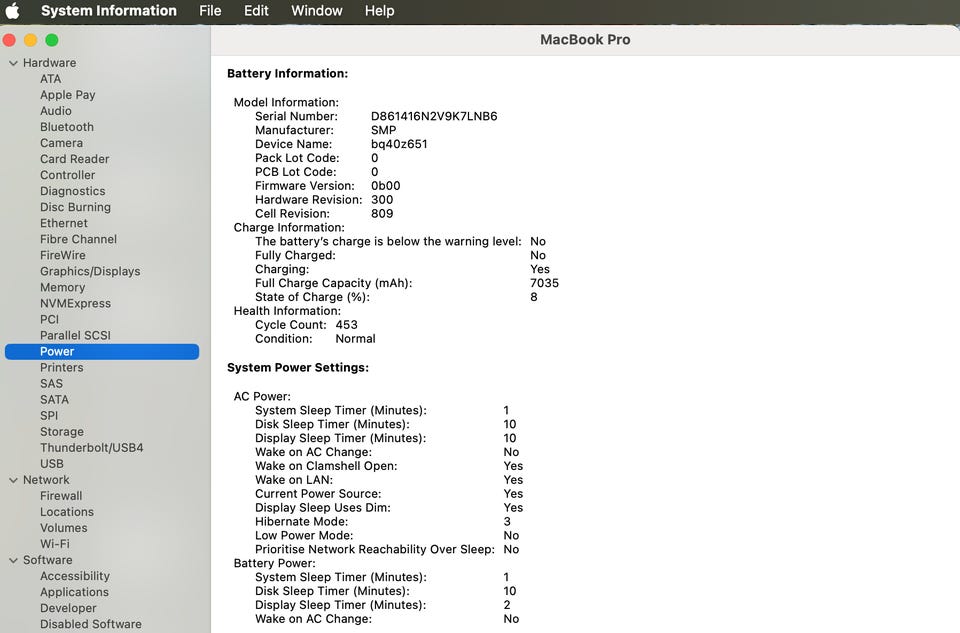Collapse the Software section chevron
Viewport: 960px width, 633px height.
(13, 560)
